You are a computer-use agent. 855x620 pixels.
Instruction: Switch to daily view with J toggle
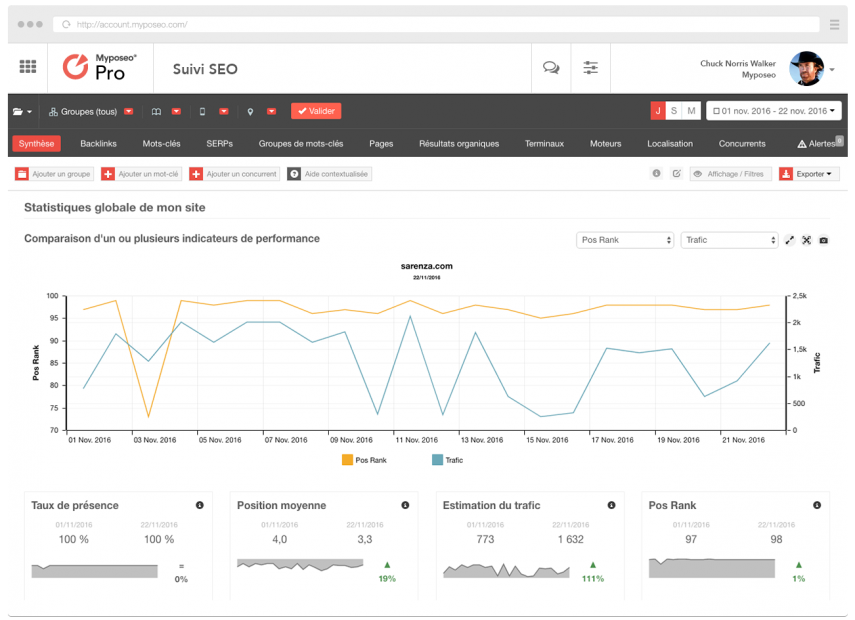pos(658,111)
